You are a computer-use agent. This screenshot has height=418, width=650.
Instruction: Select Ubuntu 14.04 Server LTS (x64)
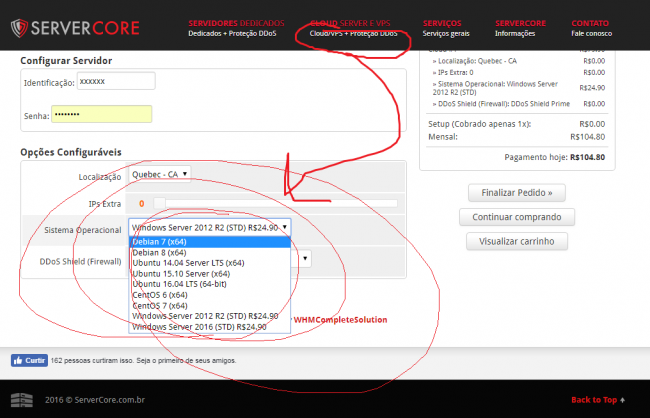tap(210, 263)
